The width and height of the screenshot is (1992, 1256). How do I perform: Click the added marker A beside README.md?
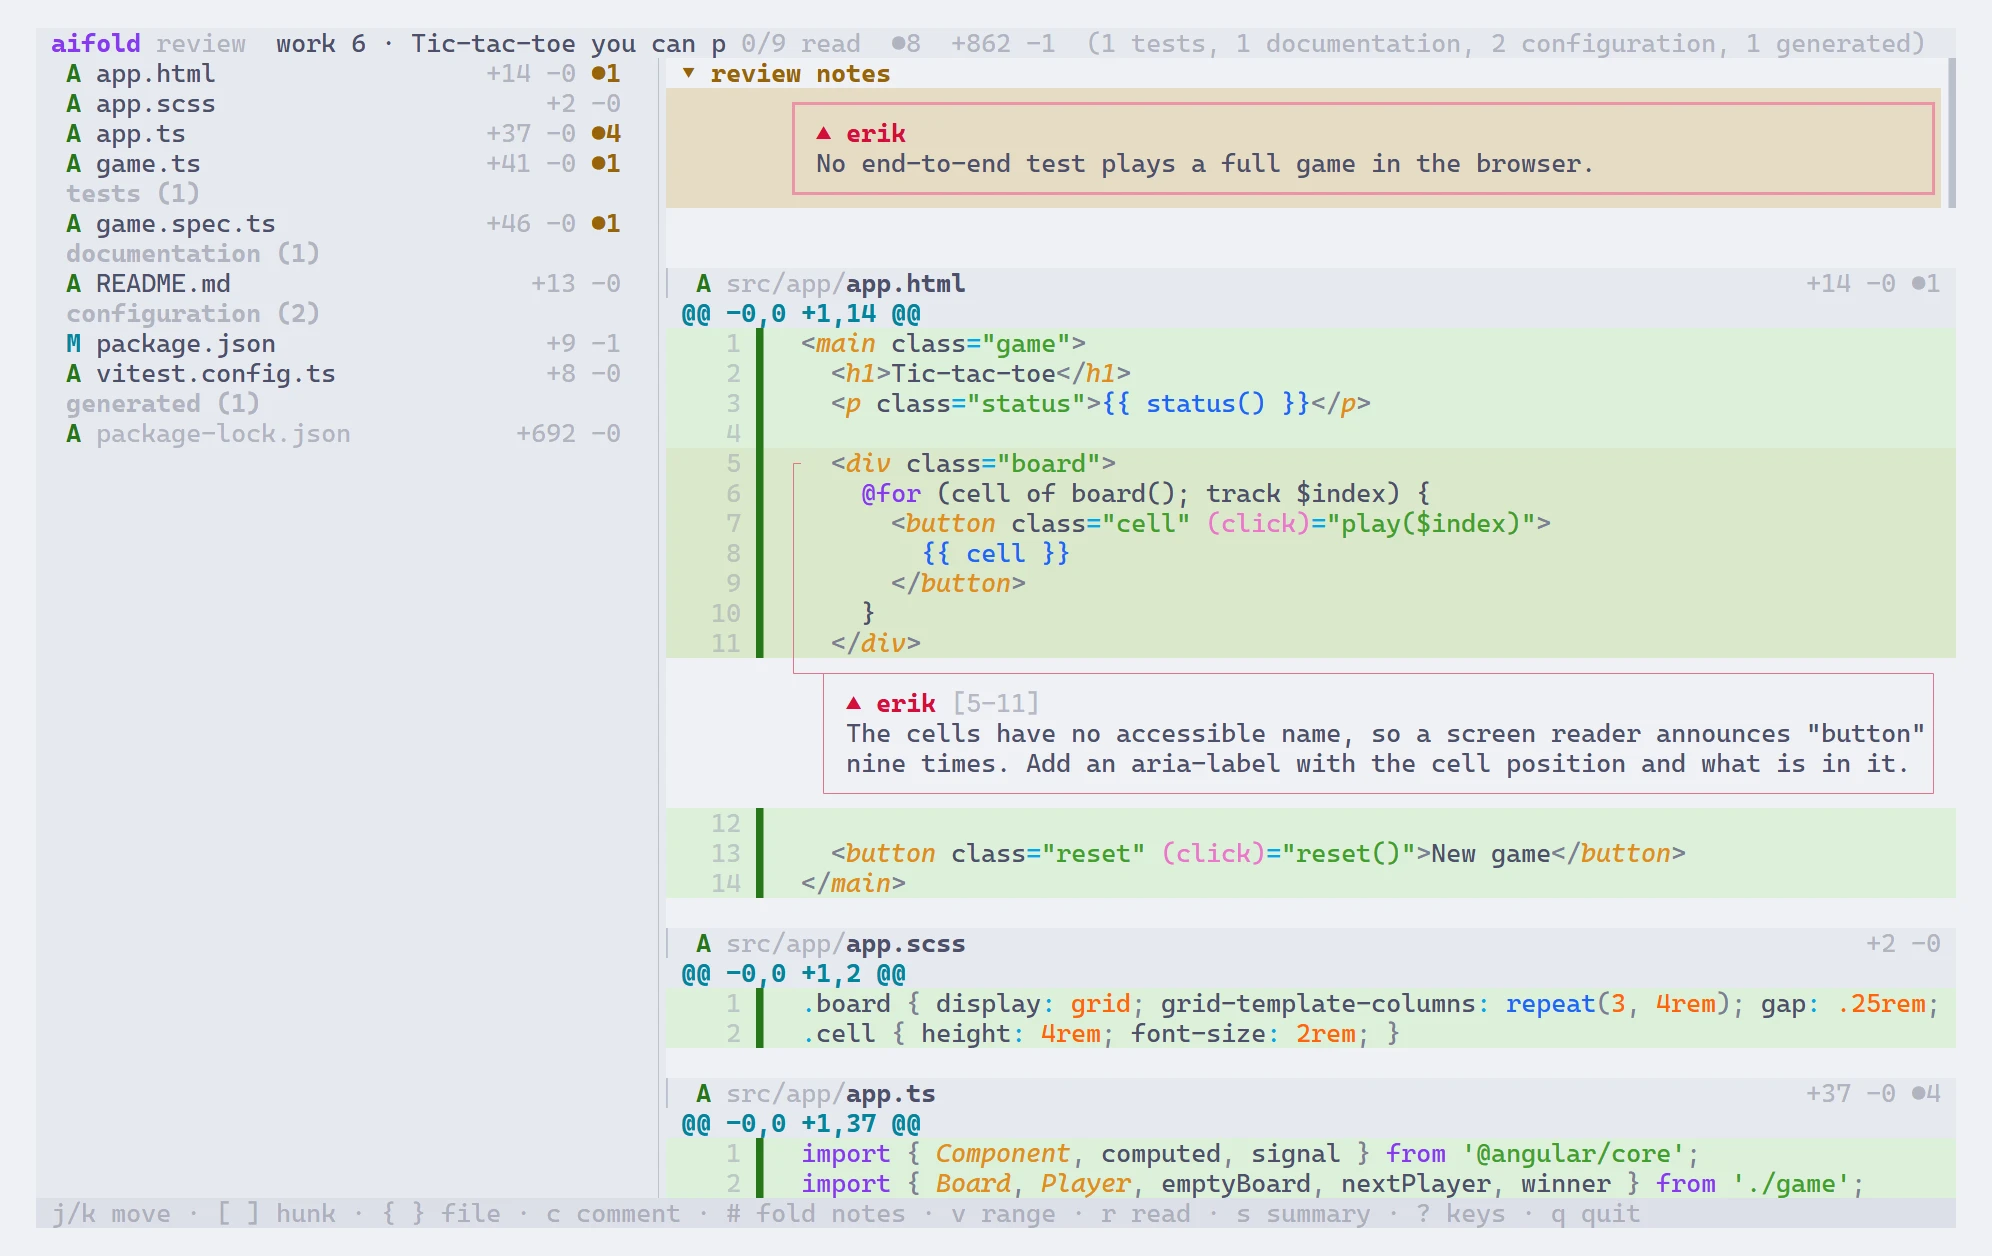tap(73, 284)
